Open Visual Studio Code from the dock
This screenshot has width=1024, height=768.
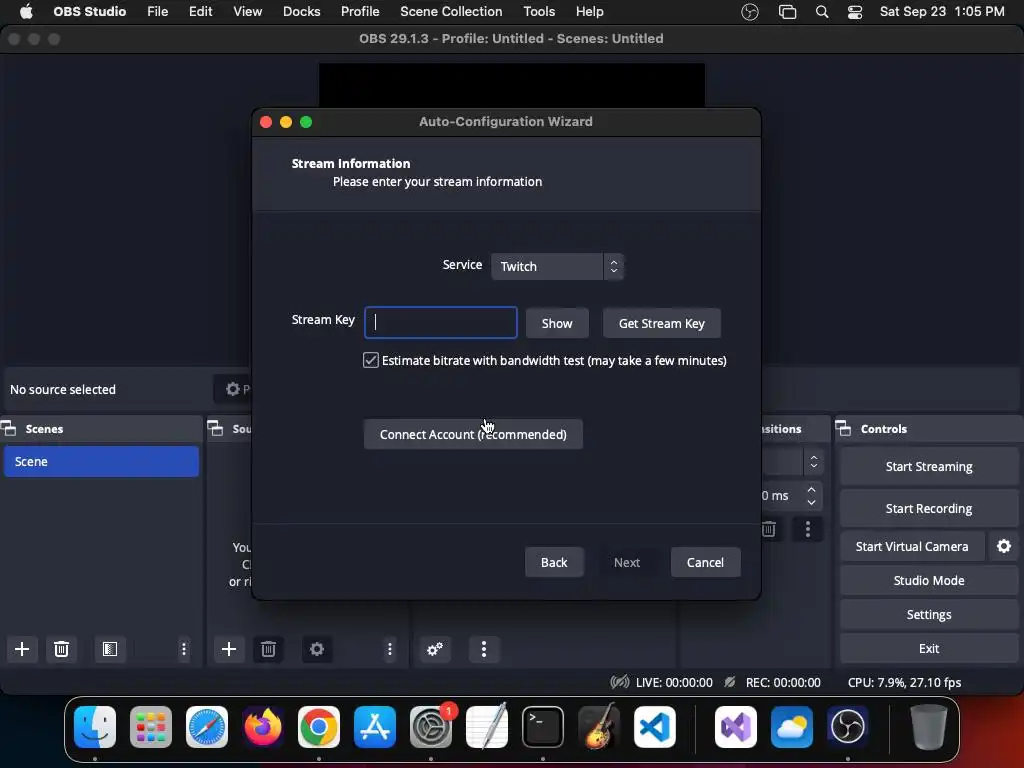click(x=655, y=727)
